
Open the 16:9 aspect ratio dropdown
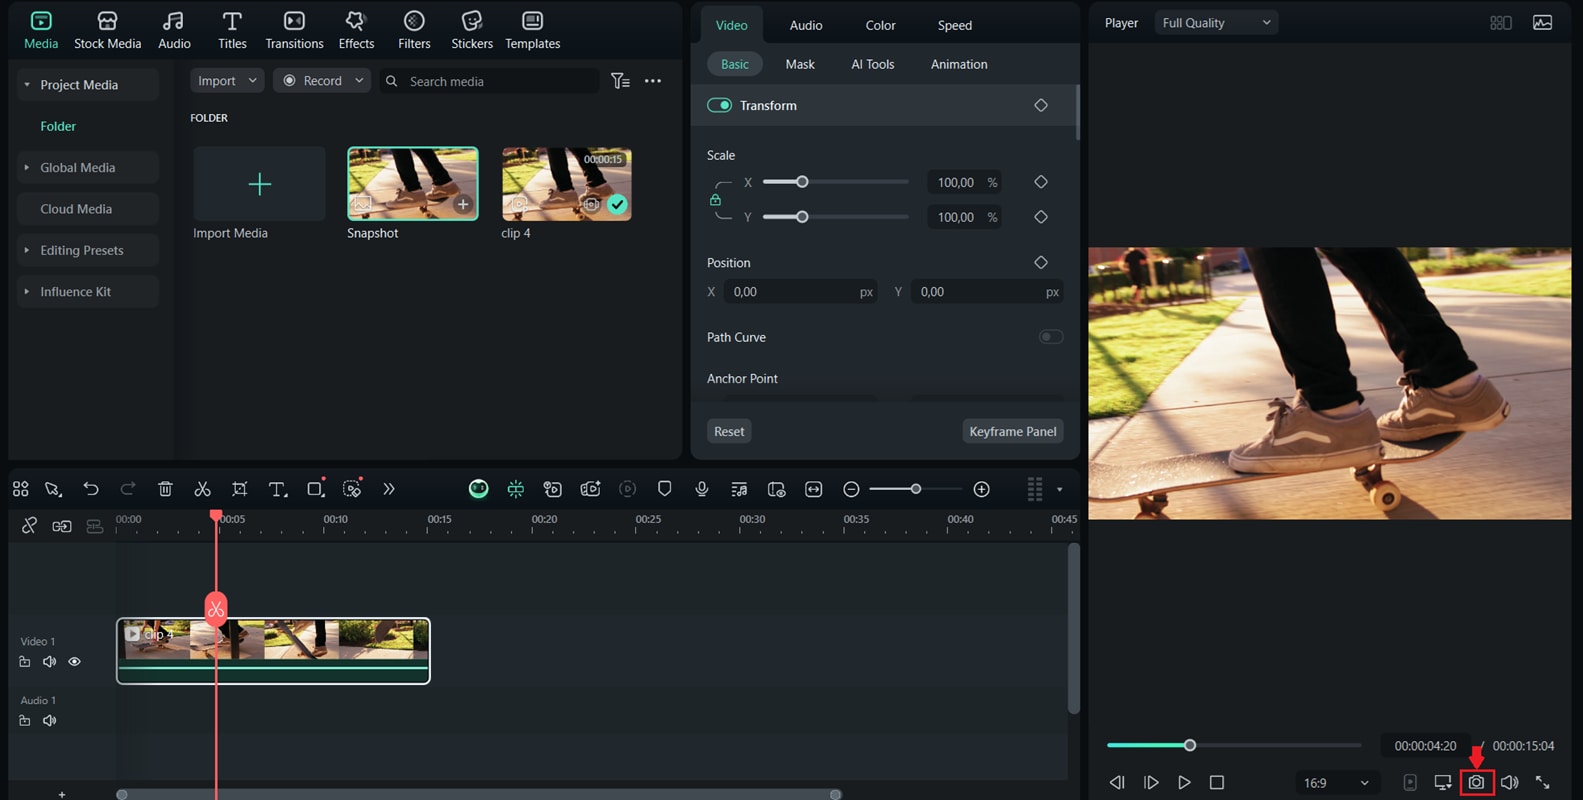click(x=1336, y=783)
